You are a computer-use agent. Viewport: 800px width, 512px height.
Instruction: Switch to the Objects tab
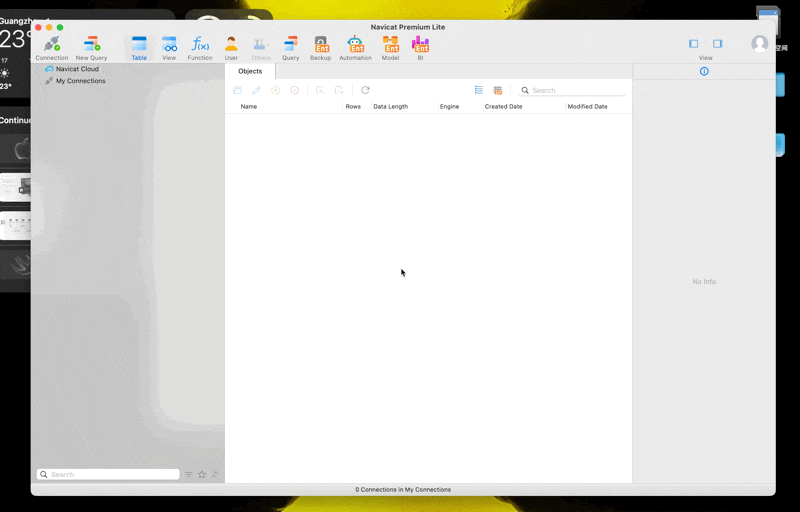(250, 71)
